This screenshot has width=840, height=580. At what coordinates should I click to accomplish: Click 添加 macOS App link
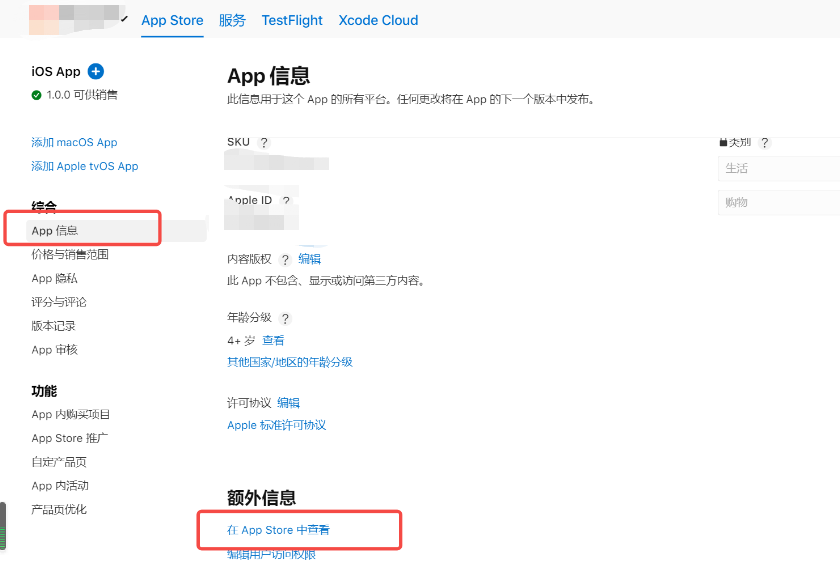[74, 142]
